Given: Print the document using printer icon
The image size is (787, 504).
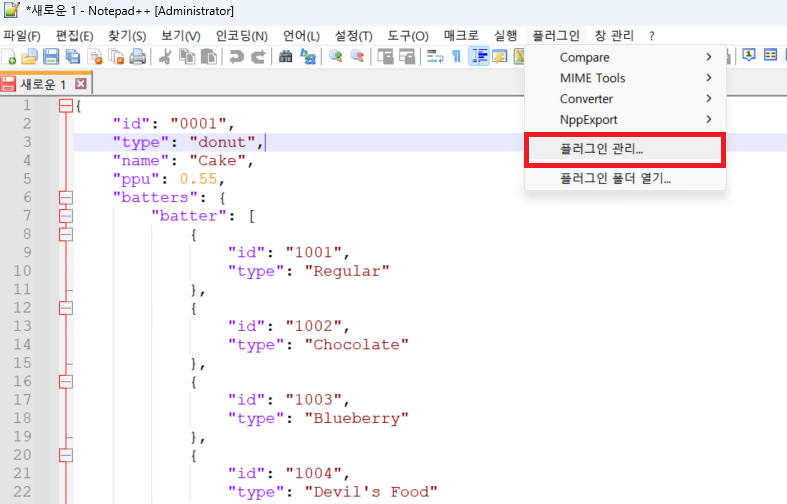Looking at the screenshot, I should click(138, 56).
